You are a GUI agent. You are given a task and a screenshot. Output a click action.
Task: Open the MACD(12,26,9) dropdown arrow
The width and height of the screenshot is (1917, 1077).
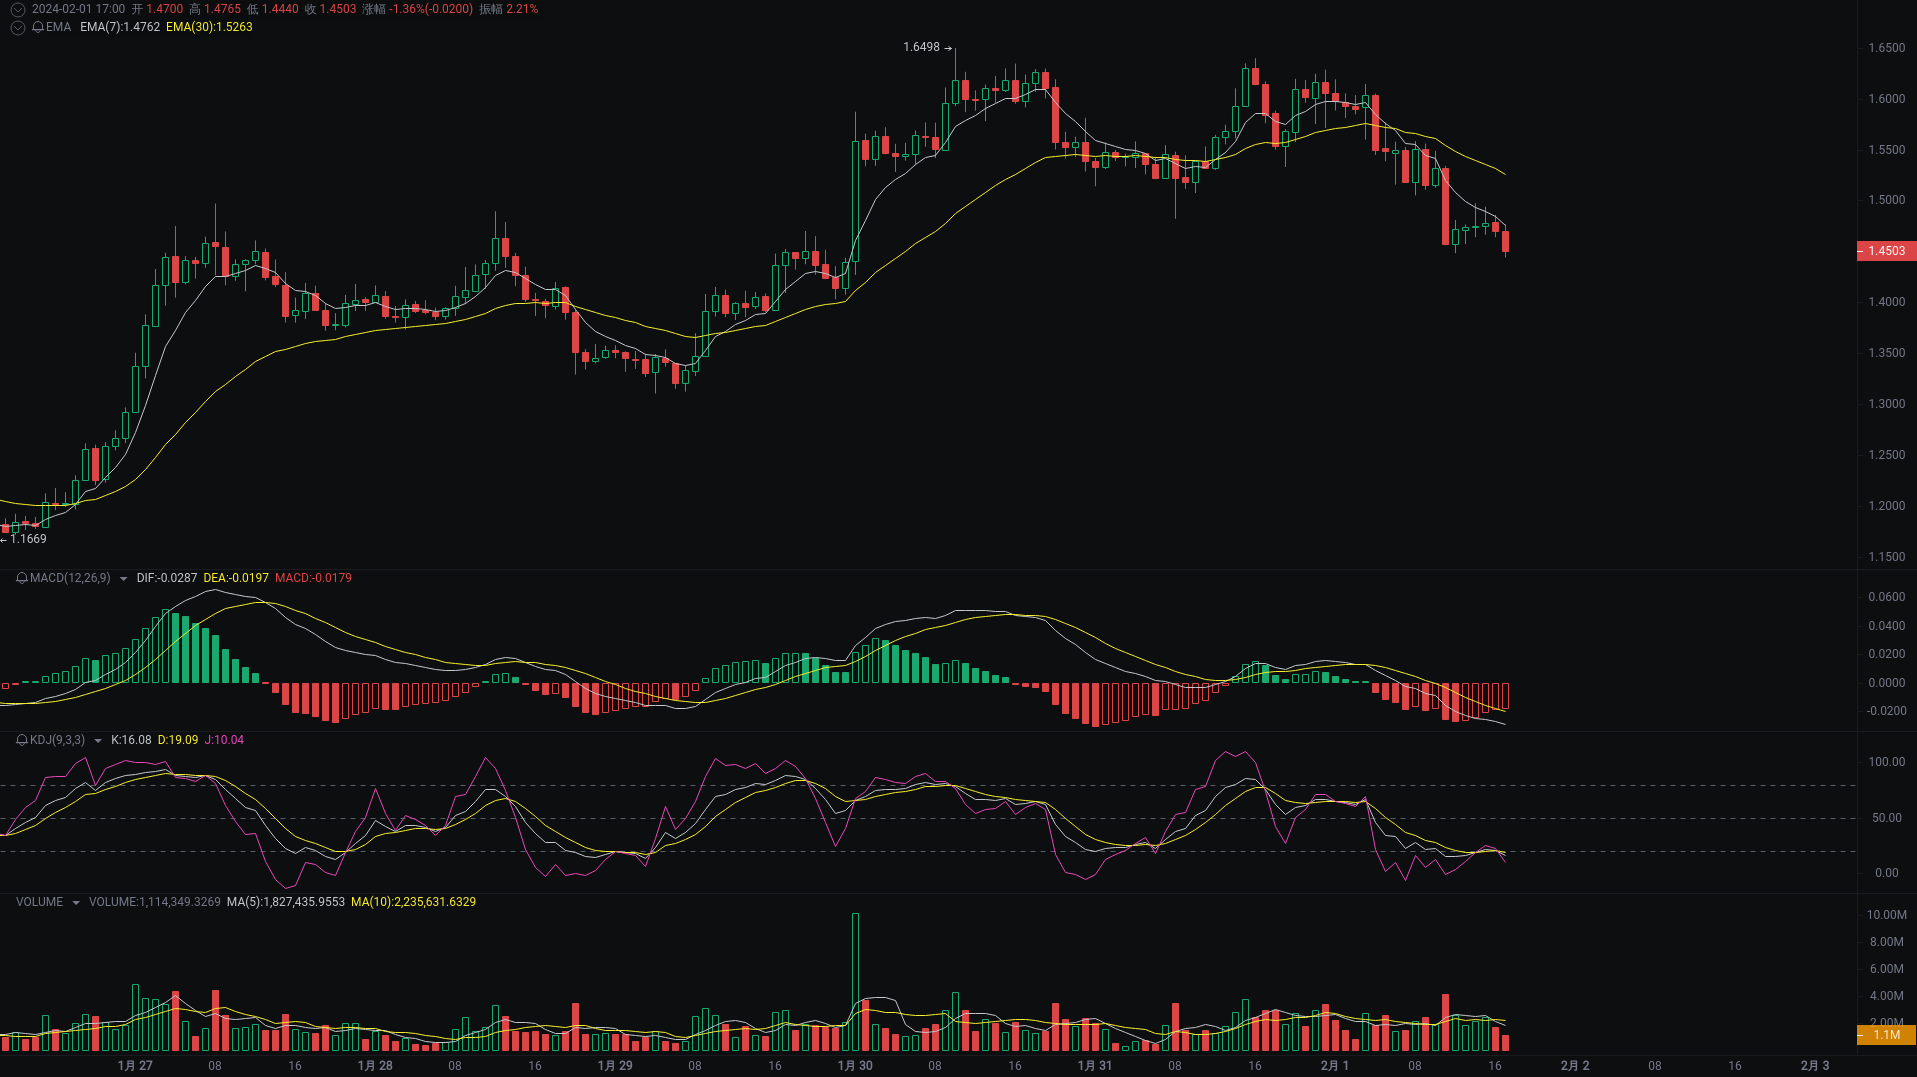point(123,578)
